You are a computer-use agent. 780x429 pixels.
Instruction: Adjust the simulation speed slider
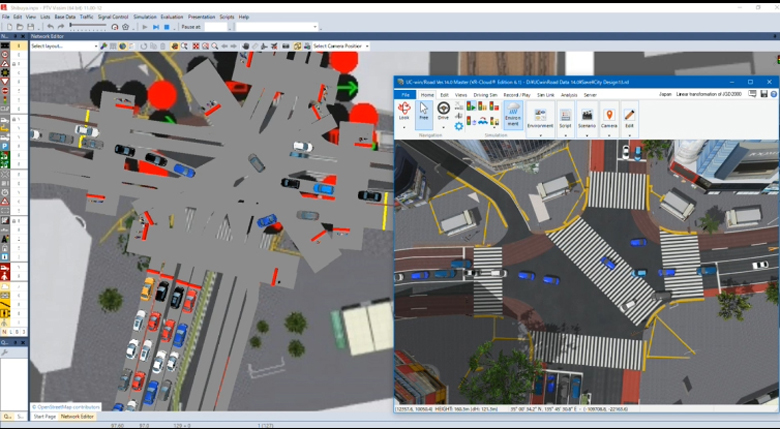(88, 25)
